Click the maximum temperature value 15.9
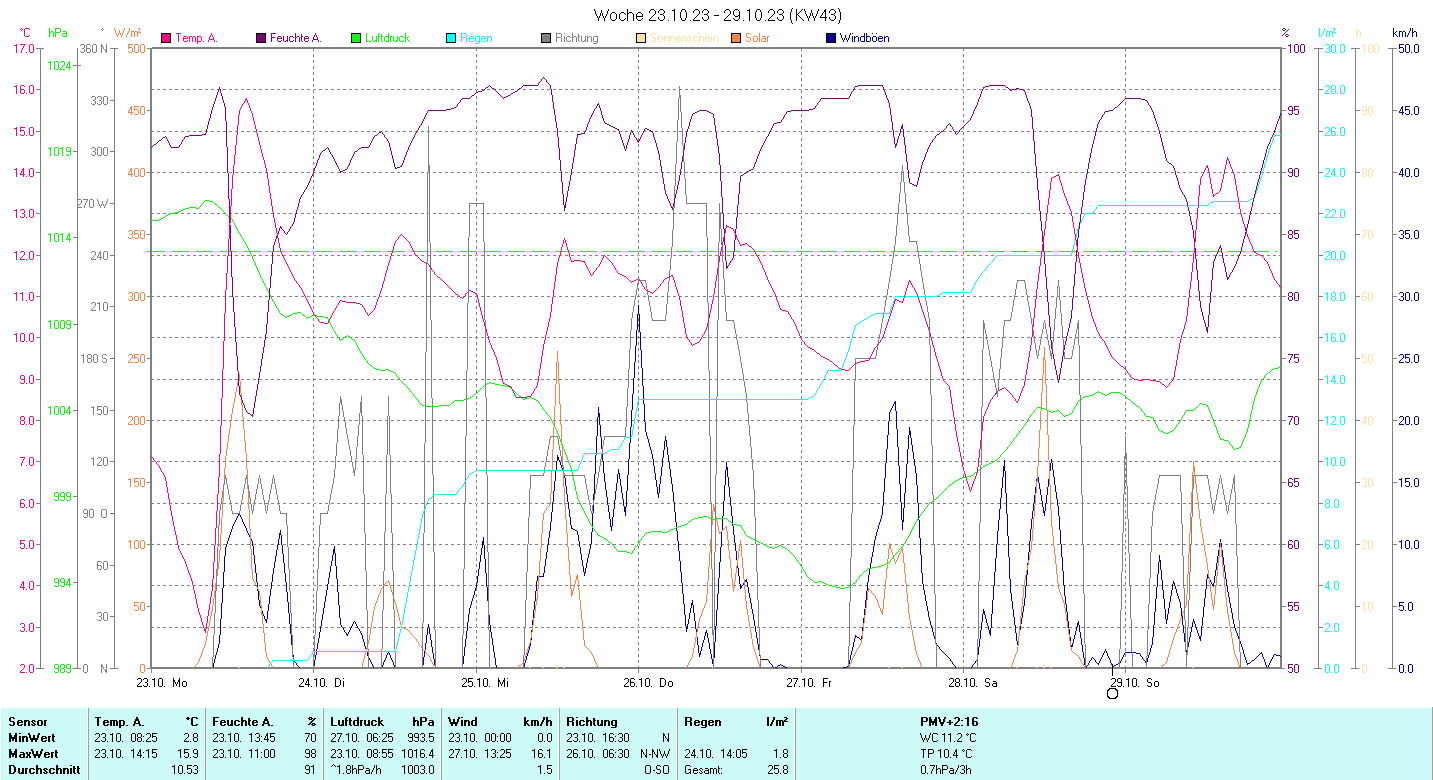The width and height of the screenshot is (1433, 780). pos(188,754)
